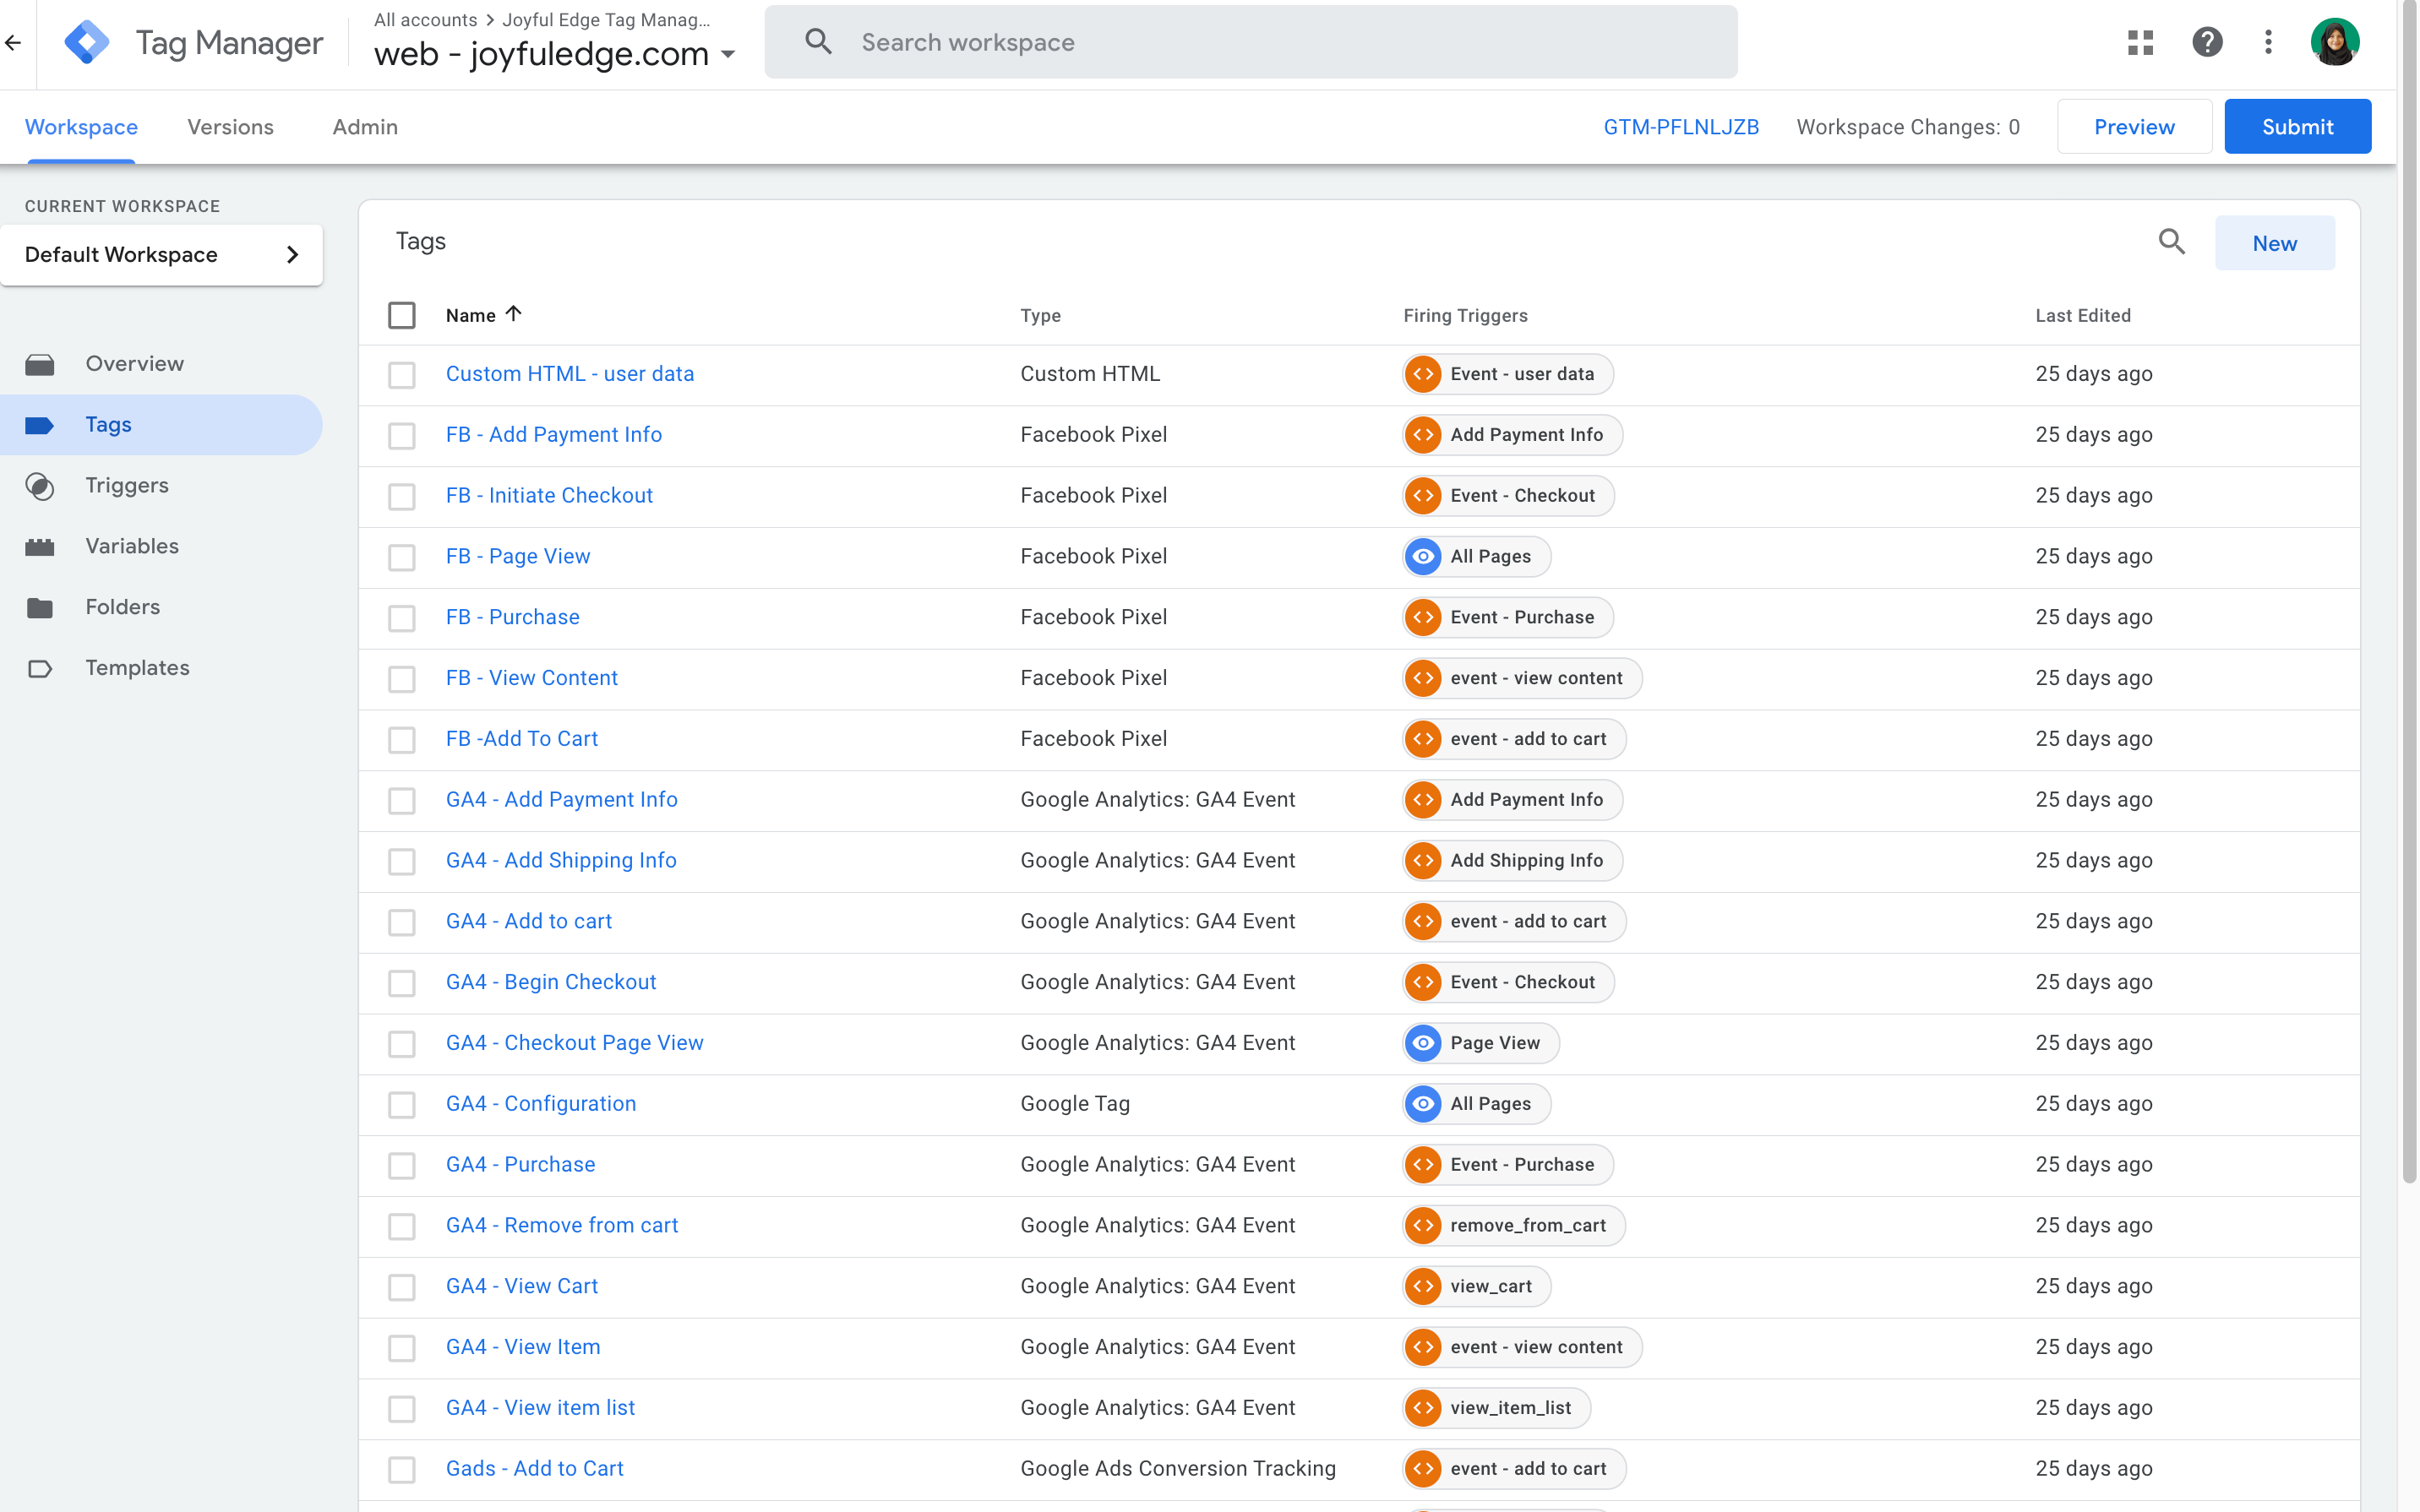This screenshot has width=2420, height=1512.
Task: Click the Triggers icon in the sidebar
Action: coord(40,486)
